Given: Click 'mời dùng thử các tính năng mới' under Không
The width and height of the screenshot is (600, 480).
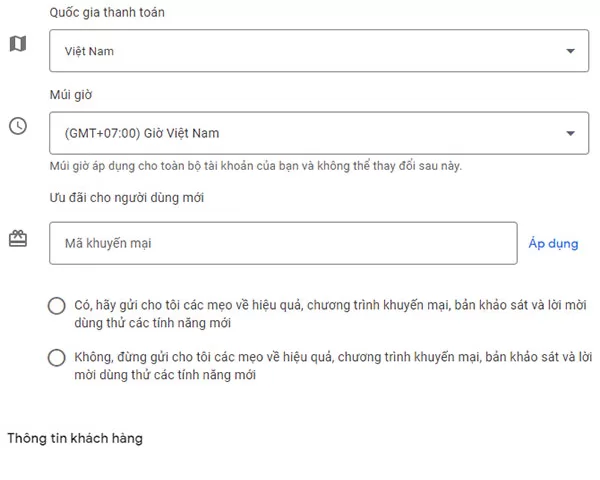Looking at the screenshot, I should click(x=165, y=375).
